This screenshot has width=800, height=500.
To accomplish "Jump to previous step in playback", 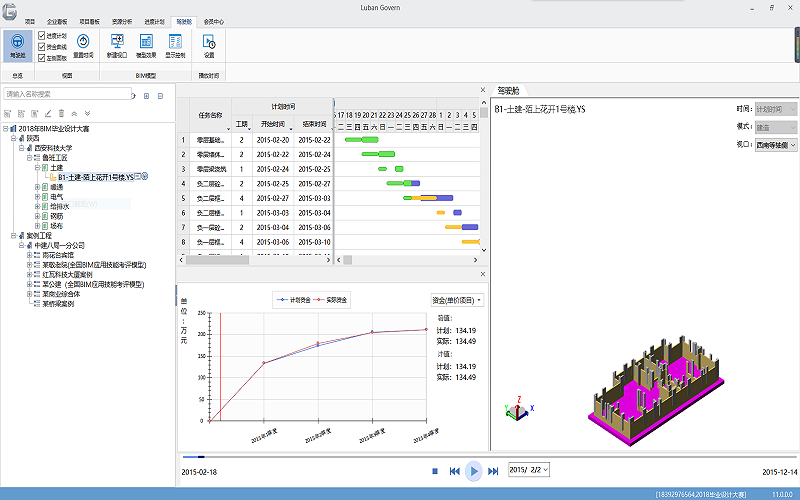I will [x=454, y=471].
